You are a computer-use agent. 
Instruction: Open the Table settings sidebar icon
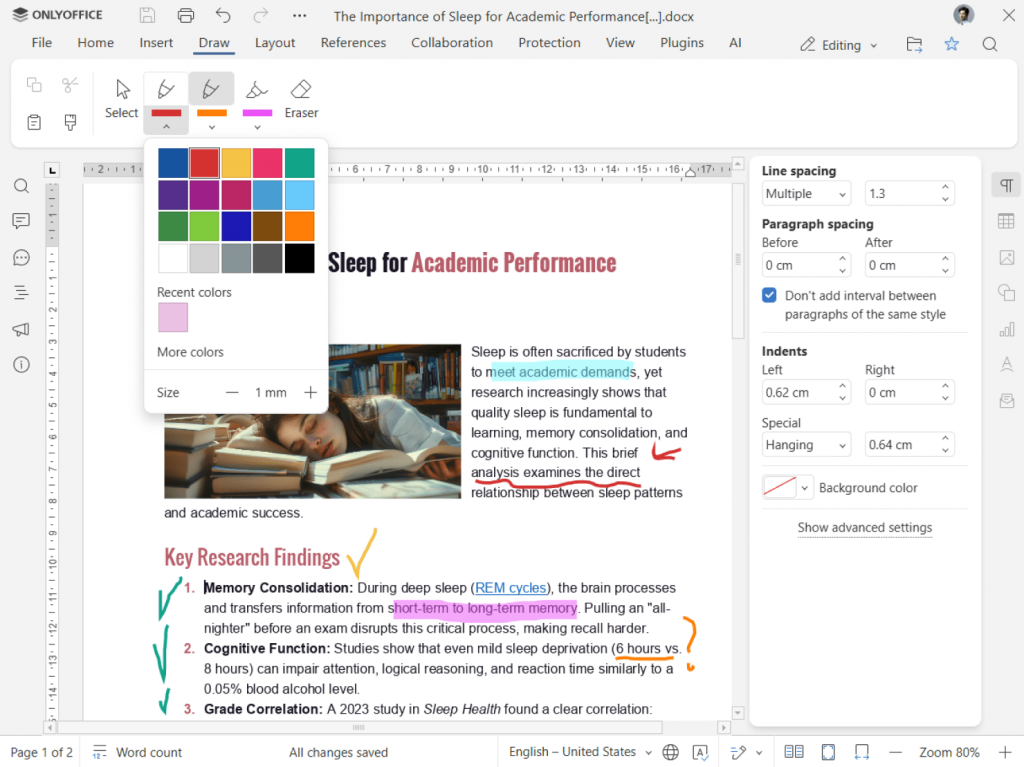pos(1006,221)
